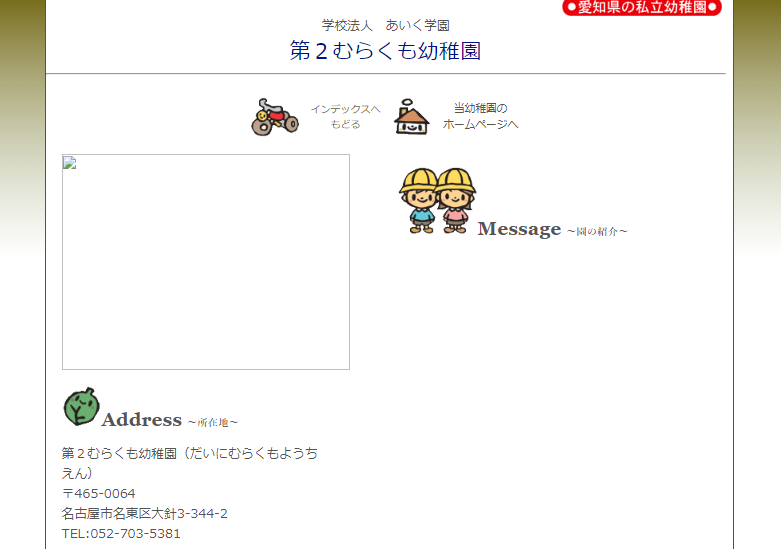The height and width of the screenshot is (549, 781).
Task: Click the boy in the blue shirt
Action: 421,200
